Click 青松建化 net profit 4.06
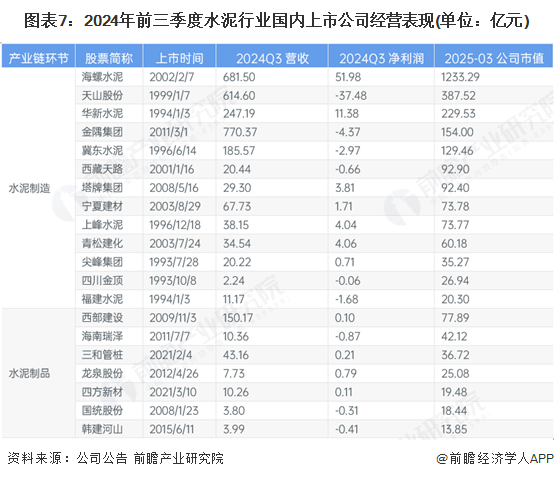 (346, 243)
